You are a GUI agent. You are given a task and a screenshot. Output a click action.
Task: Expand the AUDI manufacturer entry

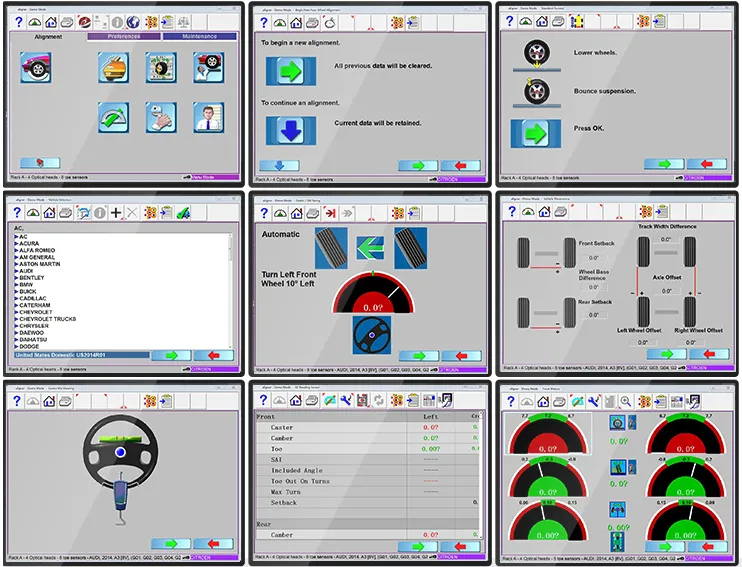(24, 271)
